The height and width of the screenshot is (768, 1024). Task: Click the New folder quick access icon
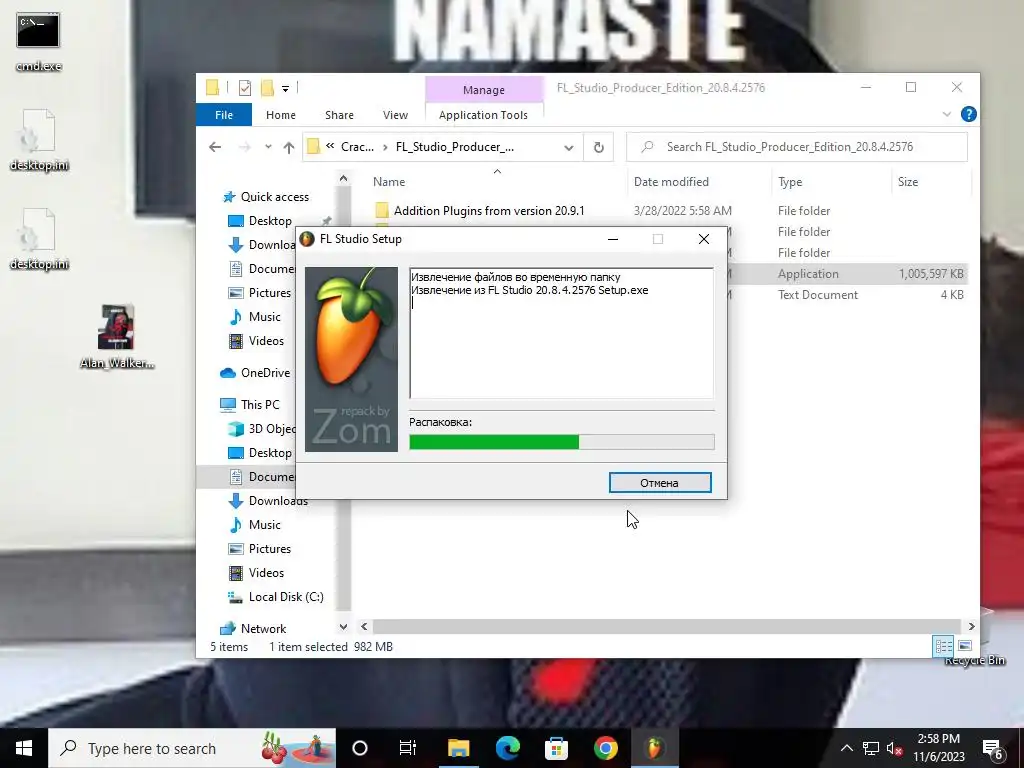coord(267,88)
